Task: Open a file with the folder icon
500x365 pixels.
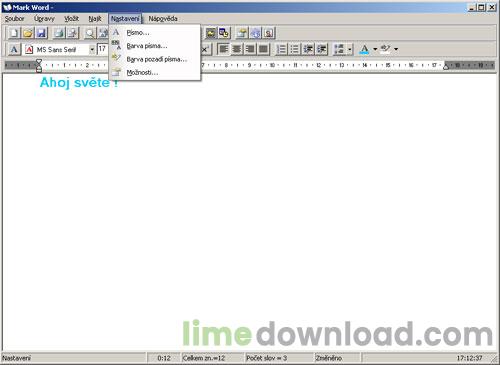Action: (28, 33)
